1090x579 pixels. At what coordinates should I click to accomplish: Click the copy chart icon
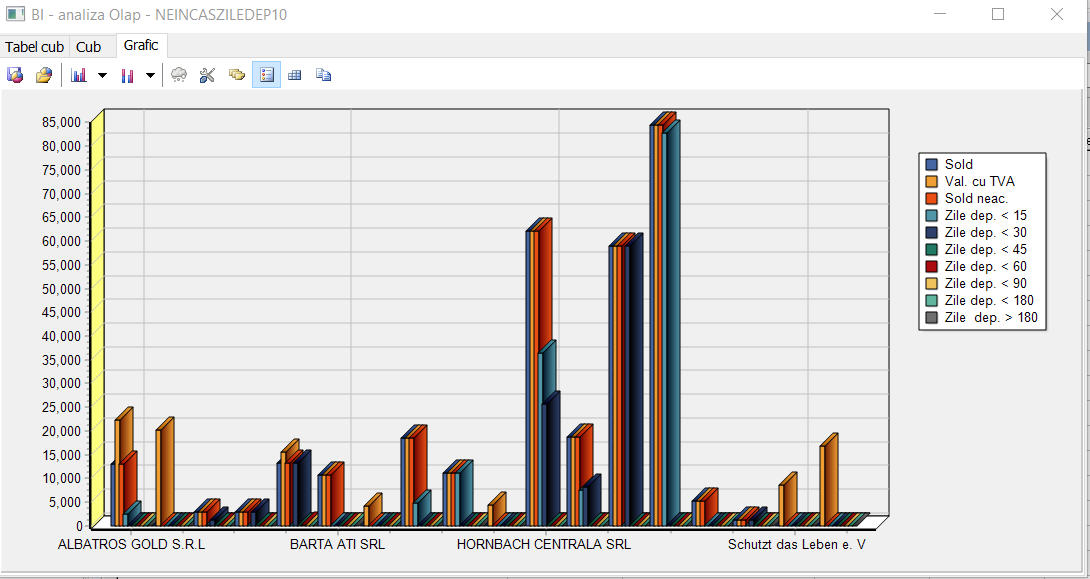click(323, 75)
